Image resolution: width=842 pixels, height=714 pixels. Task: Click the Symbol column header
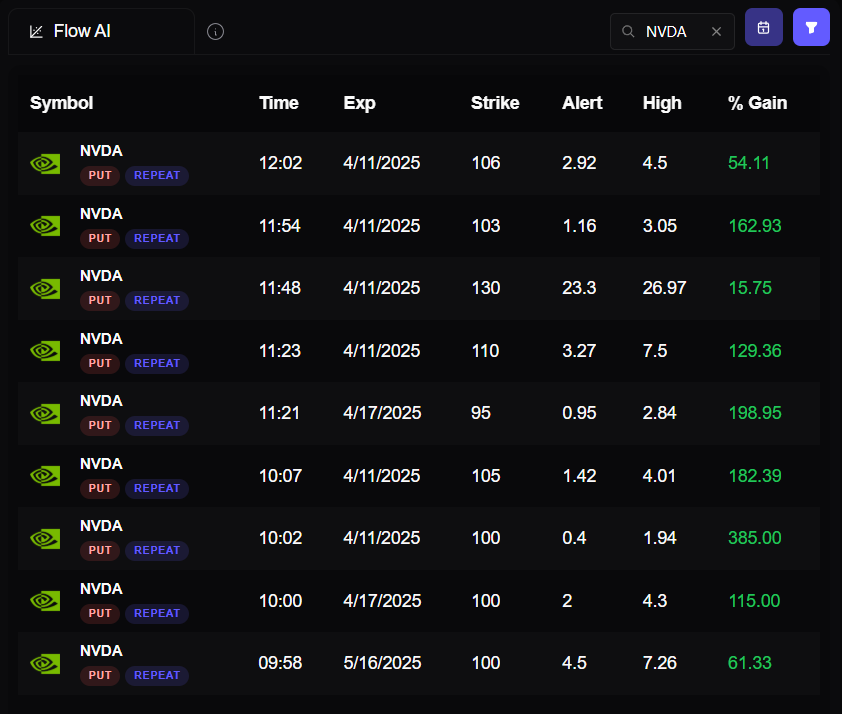[x=62, y=103]
